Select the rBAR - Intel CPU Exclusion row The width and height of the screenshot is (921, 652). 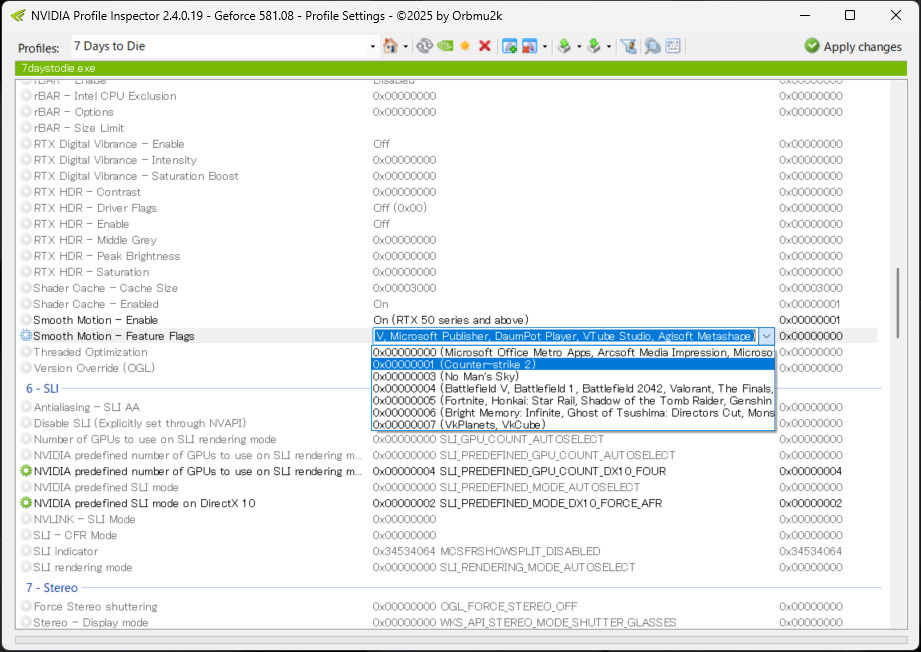pos(448,96)
